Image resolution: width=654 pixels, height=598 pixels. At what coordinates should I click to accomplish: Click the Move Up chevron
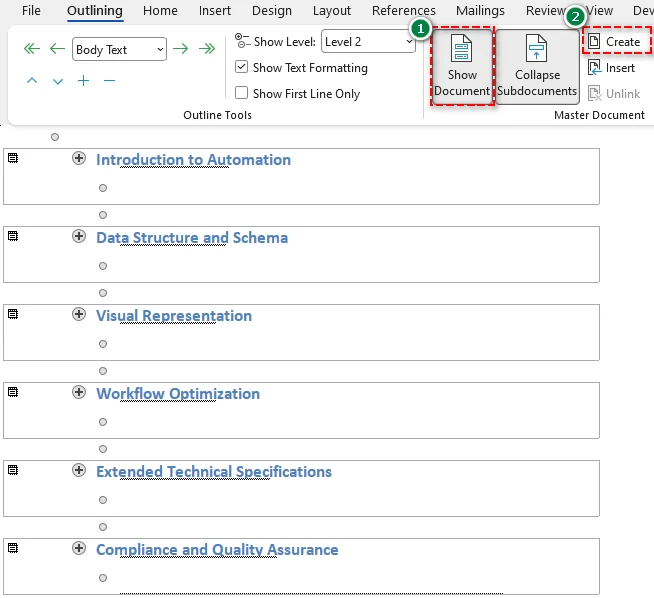pyautogui.click(x=32, y=80)
